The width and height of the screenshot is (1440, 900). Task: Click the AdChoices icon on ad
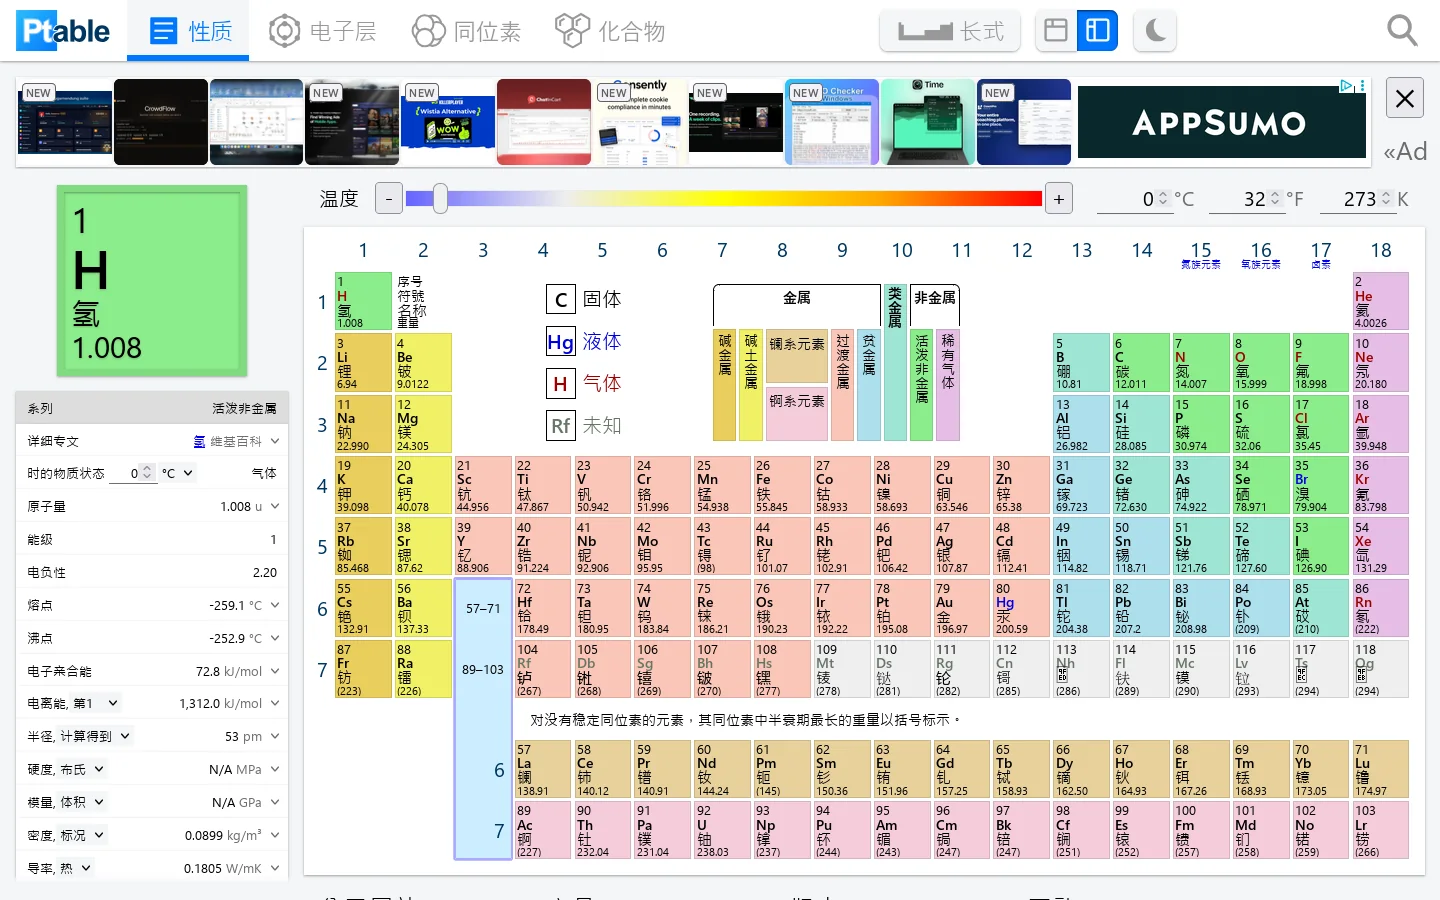click(x=1347, y=86)
